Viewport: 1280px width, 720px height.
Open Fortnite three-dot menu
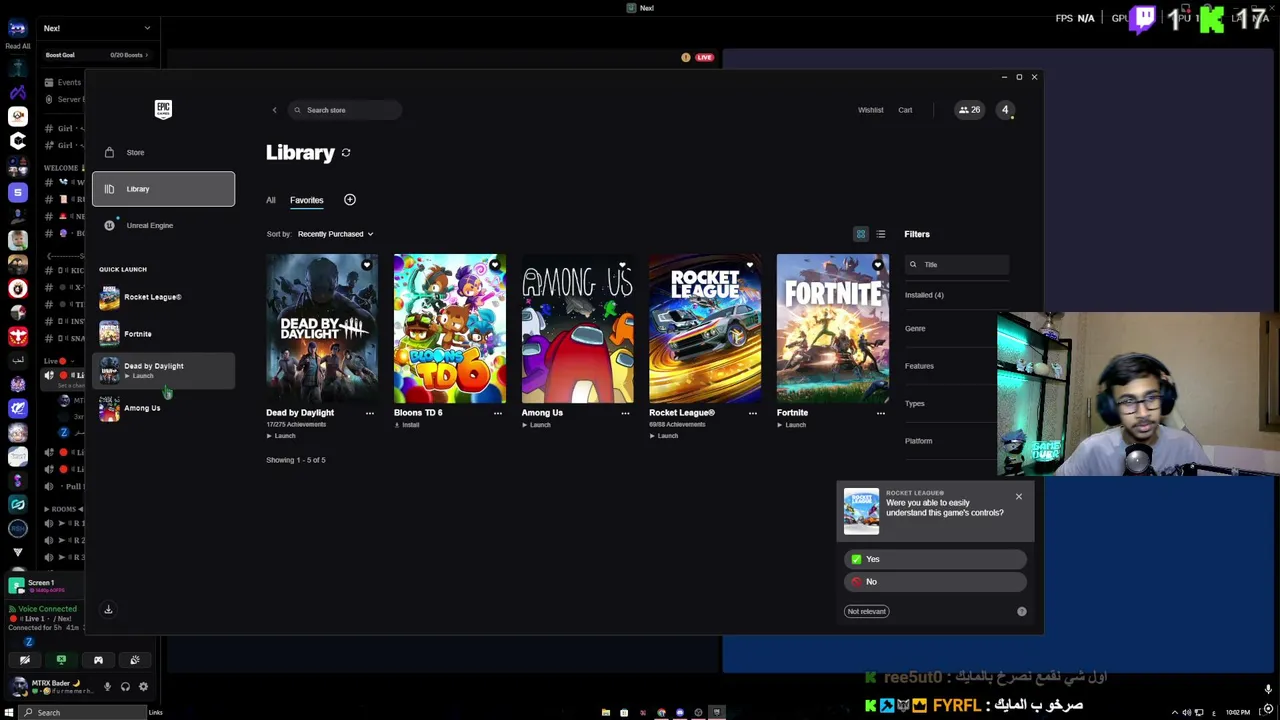click(x=881, y=413)
